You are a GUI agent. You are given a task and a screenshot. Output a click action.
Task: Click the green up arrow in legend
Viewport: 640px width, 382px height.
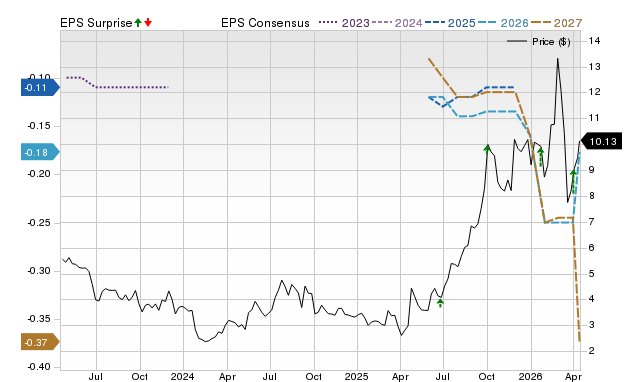(x=138, y=22)
